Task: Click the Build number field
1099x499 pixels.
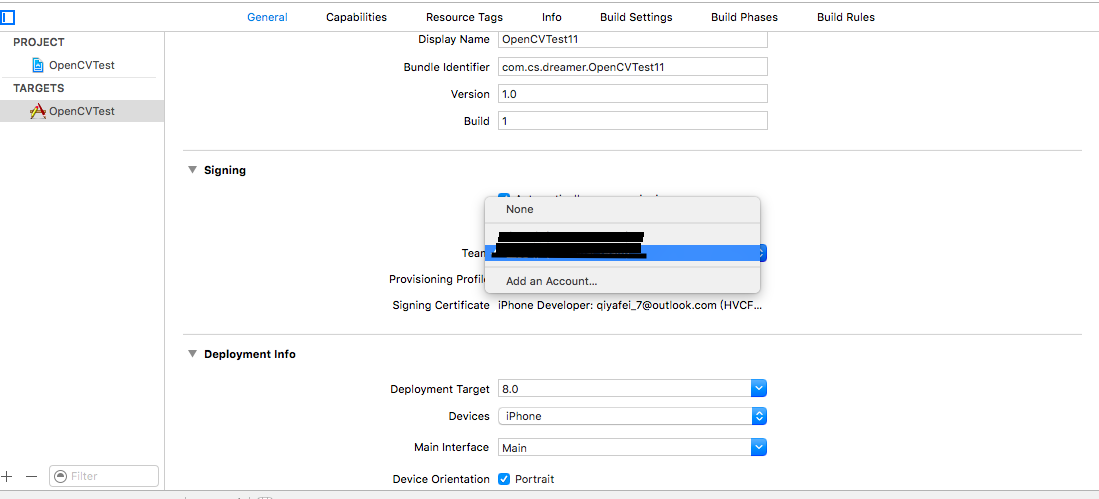Action: coord(632,121)
